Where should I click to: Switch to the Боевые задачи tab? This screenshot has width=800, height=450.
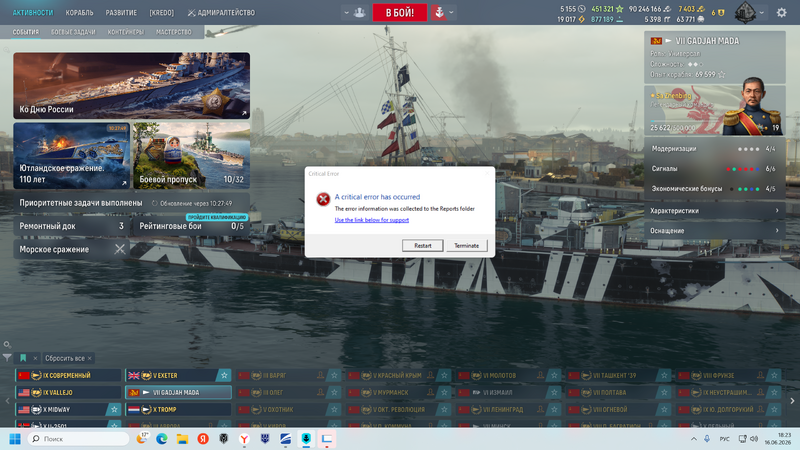[x=73, y=32]
